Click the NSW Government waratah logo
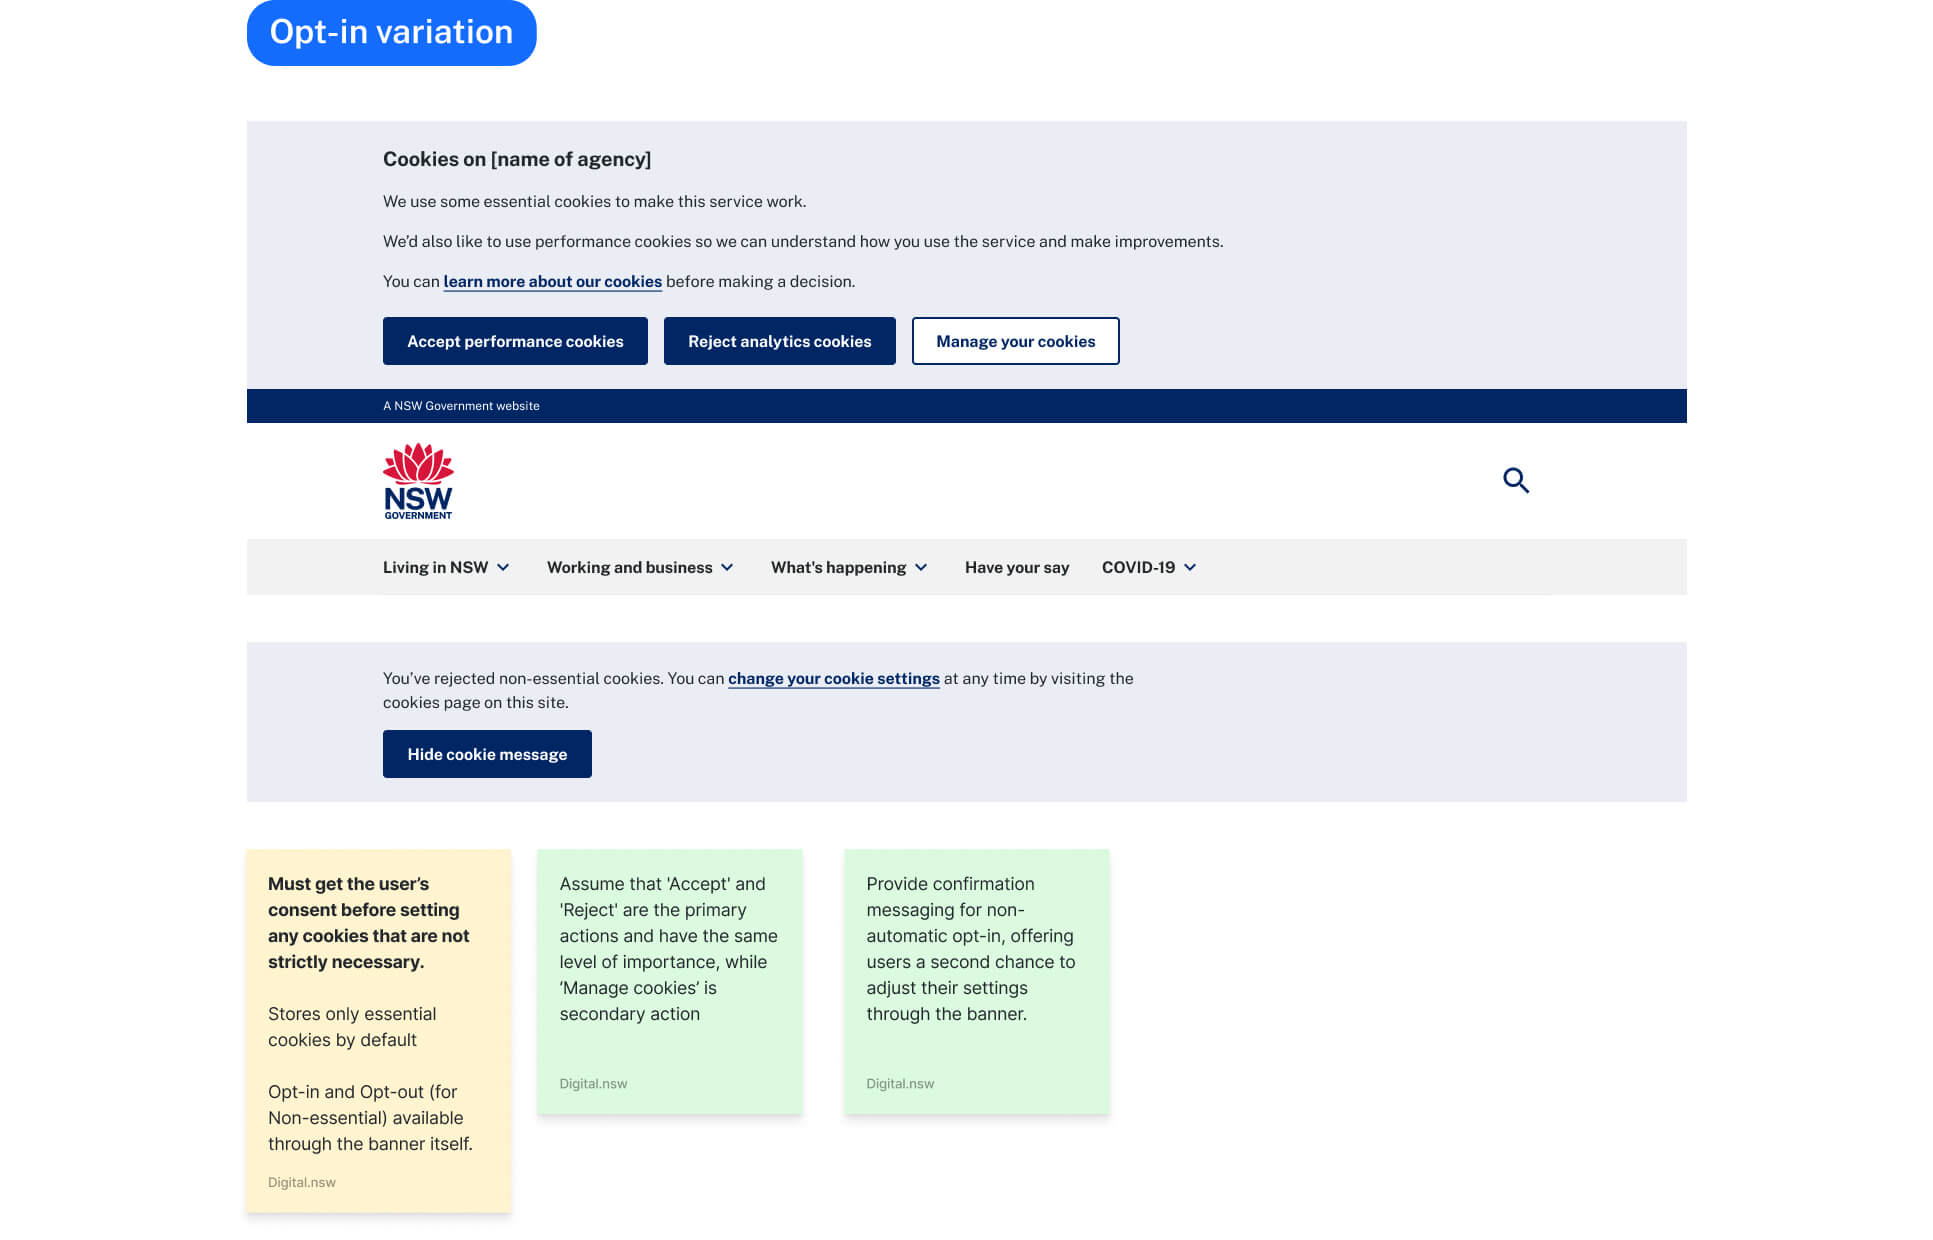Image resolution: width=1933 pixels, height=1240 pixels. (417, 481)
